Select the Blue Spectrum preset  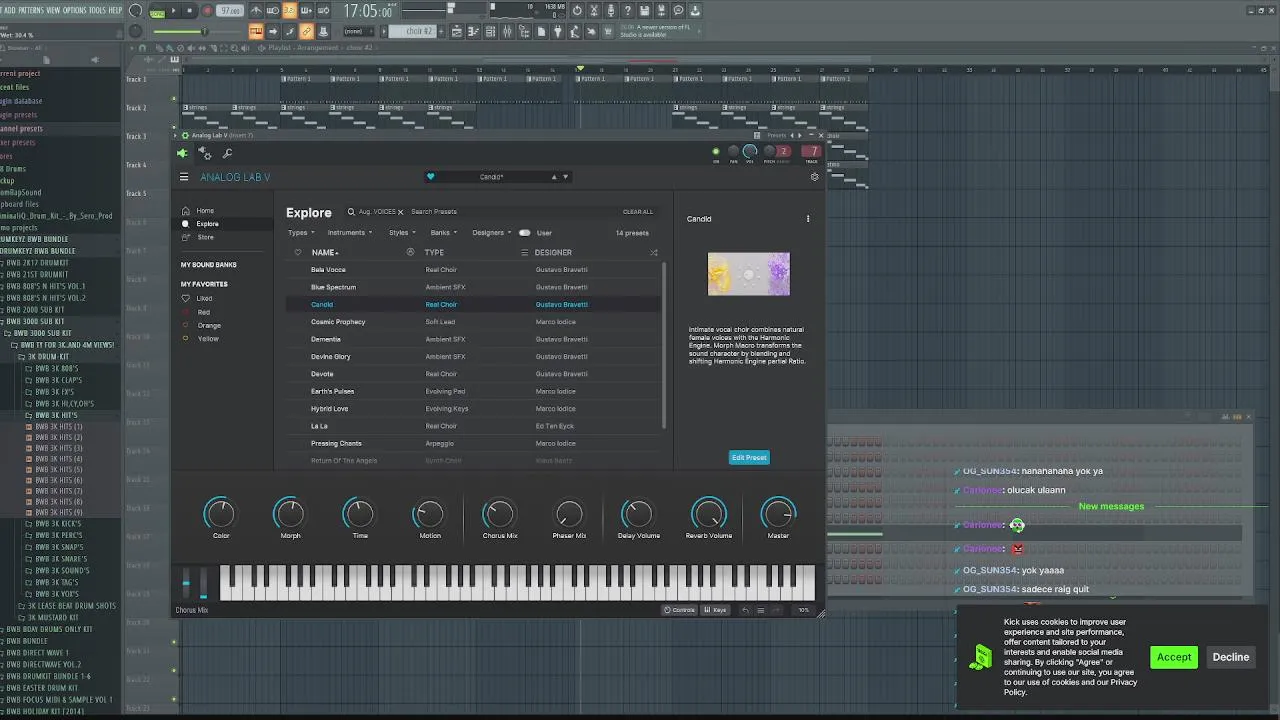(x=473, y=287)
